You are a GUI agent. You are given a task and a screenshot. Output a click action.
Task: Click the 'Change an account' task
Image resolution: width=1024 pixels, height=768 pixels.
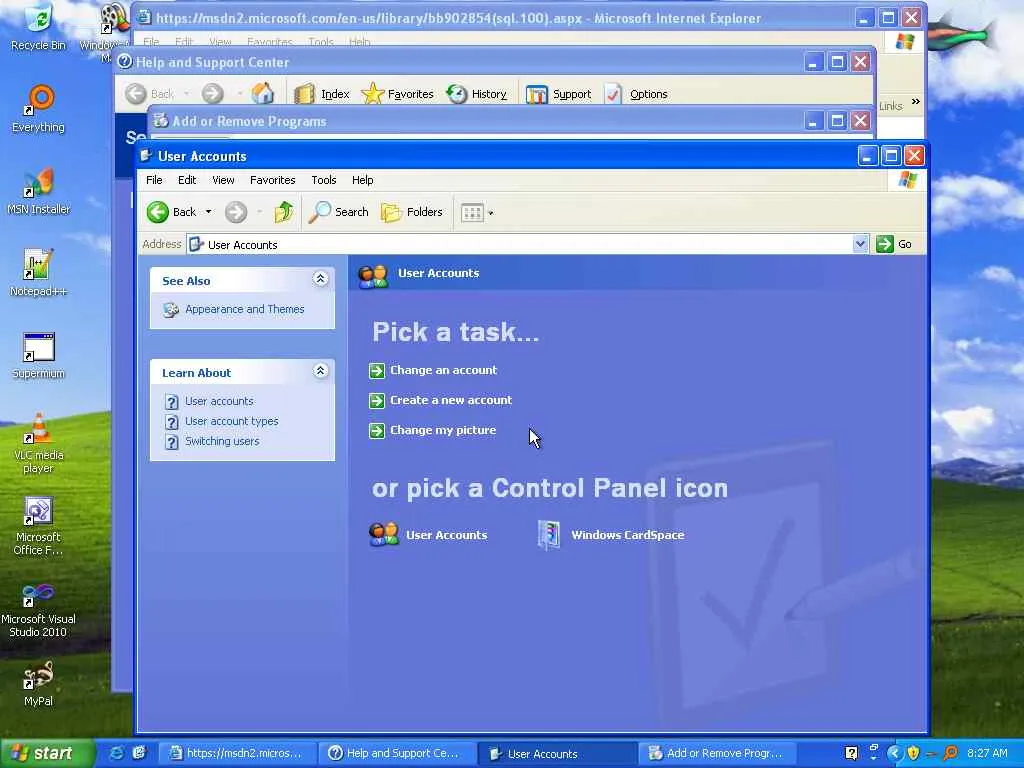(443, 370)
